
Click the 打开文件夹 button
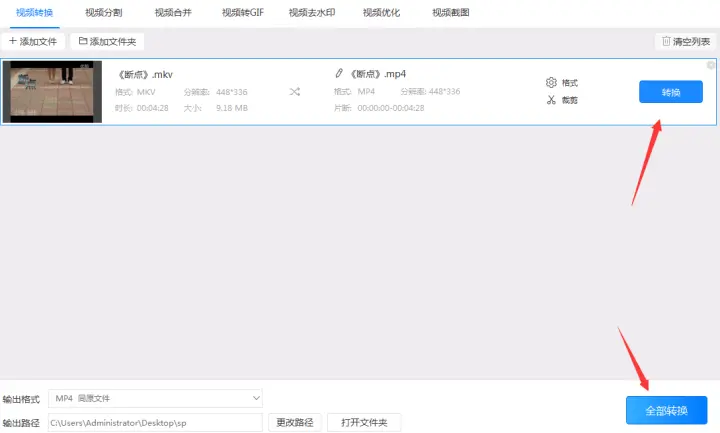pyautogui.click(x=364, y=422)
